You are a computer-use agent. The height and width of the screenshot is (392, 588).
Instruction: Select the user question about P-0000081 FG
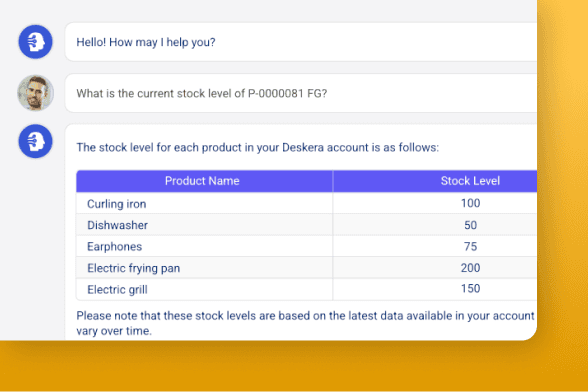[202, 93]
